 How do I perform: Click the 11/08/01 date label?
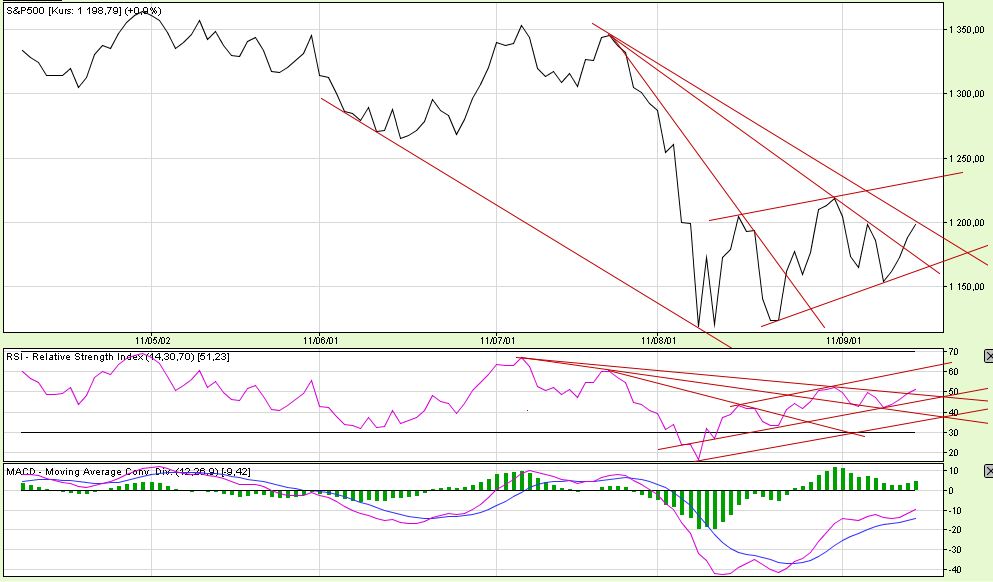click(x=659, y=341)
